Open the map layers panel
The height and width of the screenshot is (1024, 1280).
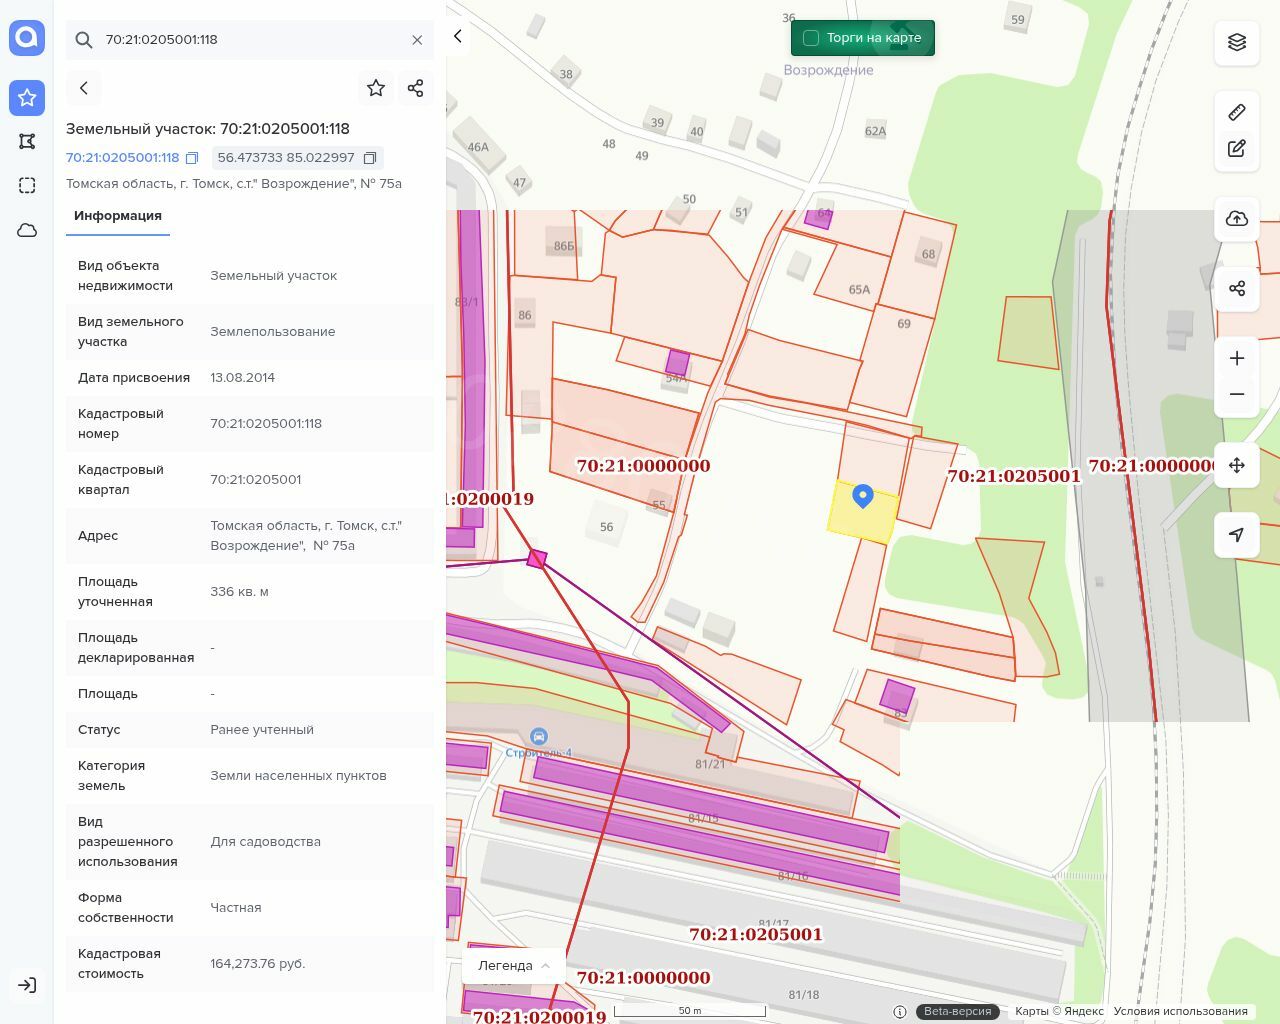[x=1237, y=42]
